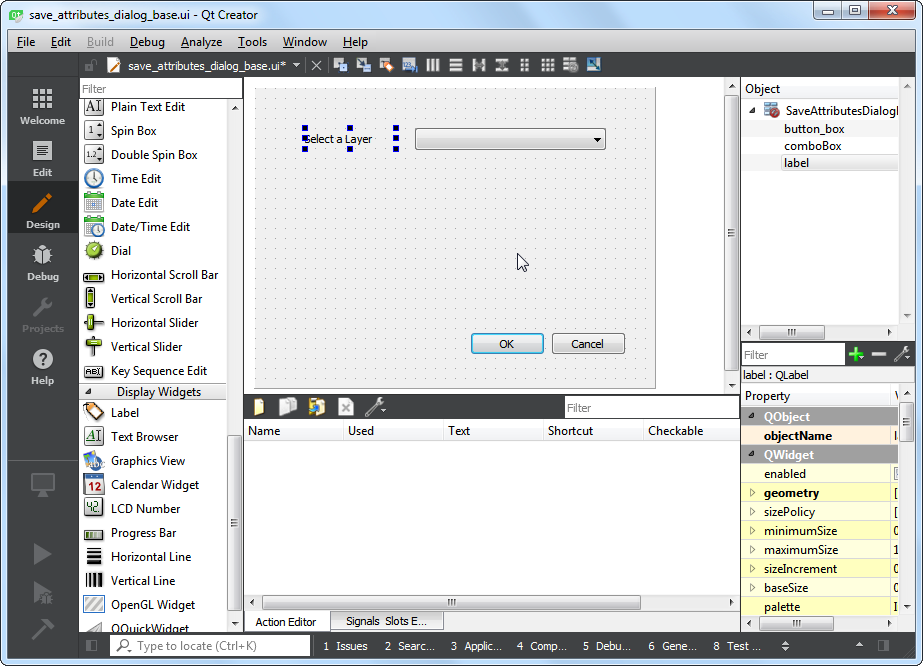The image size is (923, 666).
Task: Click the Cancel button on form
Action: tap(587, 344)
